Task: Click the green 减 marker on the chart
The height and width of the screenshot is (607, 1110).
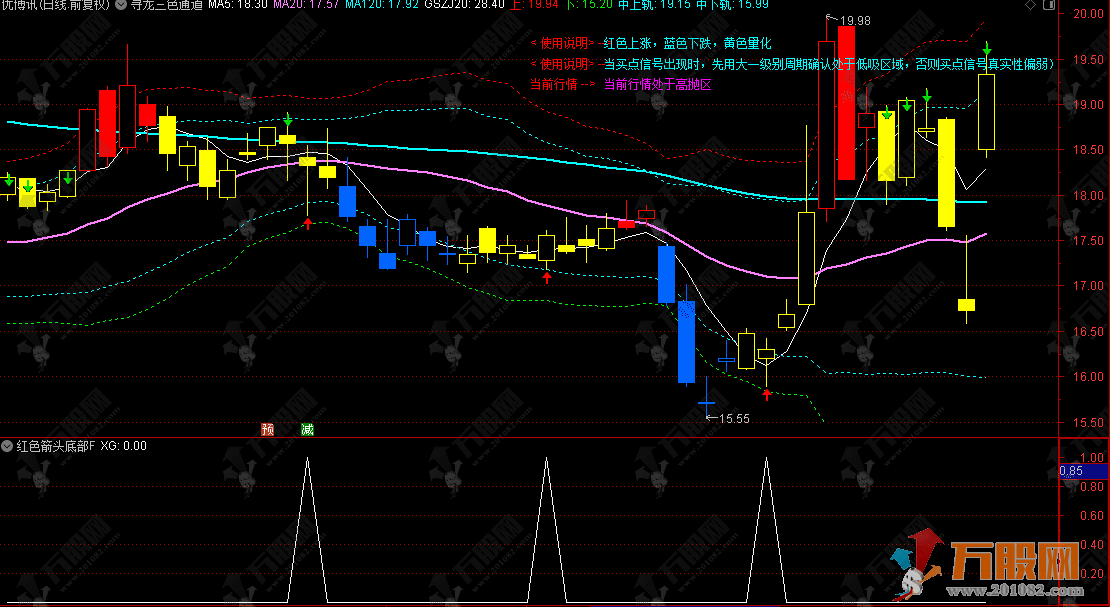Action: click(307, 429)
